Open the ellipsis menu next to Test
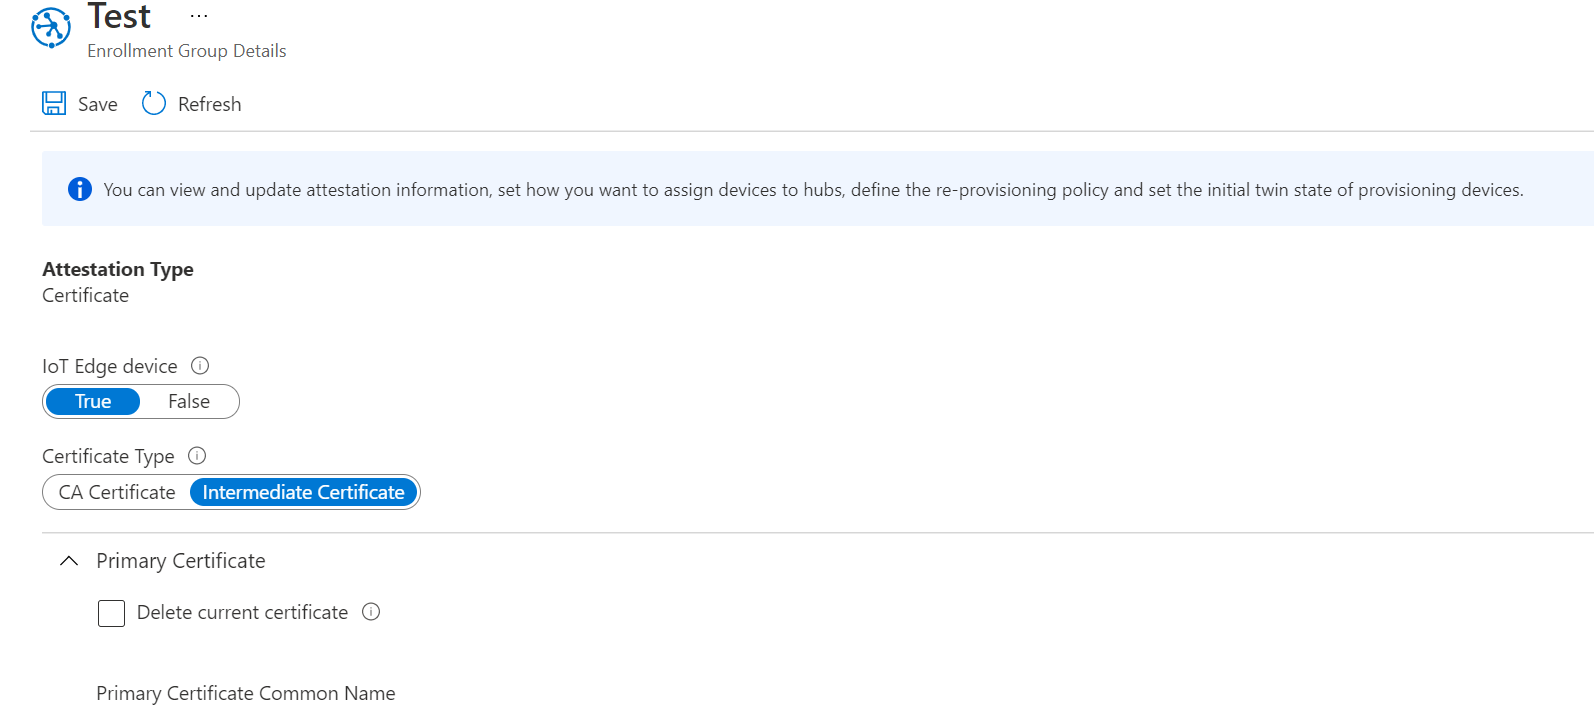 tap(198, 15)
